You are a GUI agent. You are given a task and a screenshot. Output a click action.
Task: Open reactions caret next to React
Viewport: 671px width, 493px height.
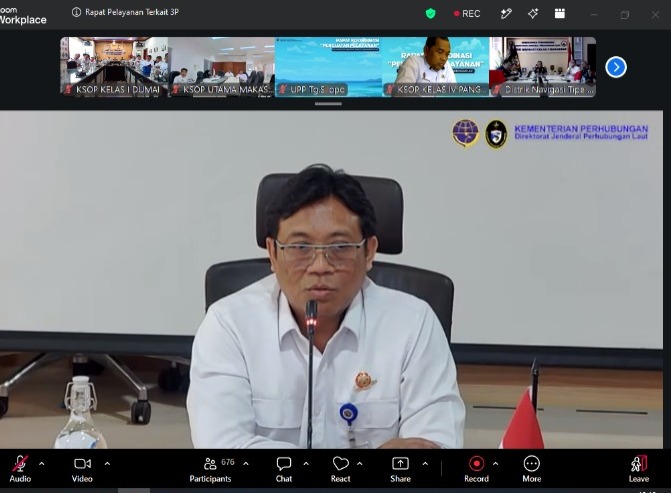(360, 463)
